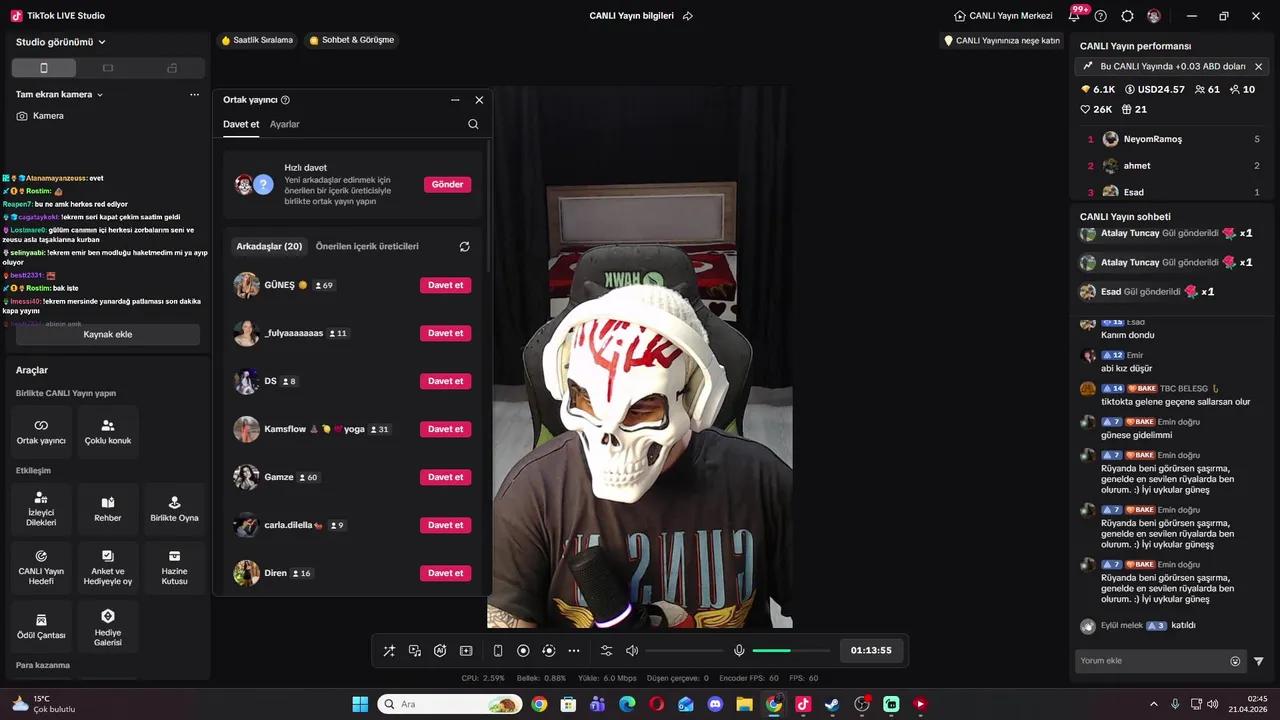Open İzleyici Dilekleri panel
Viewport: 1280px width, 720px height.
(41, 509)
